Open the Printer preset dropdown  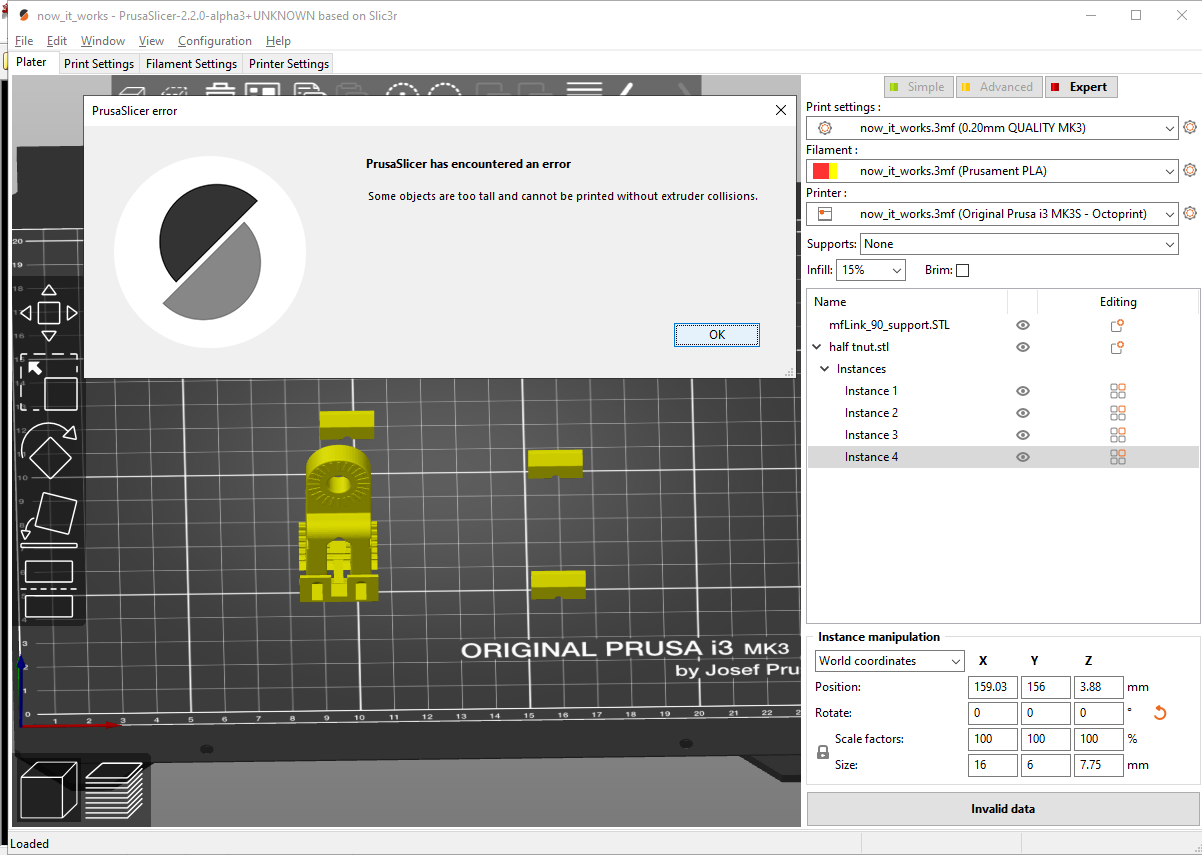(x=993, y=213)
